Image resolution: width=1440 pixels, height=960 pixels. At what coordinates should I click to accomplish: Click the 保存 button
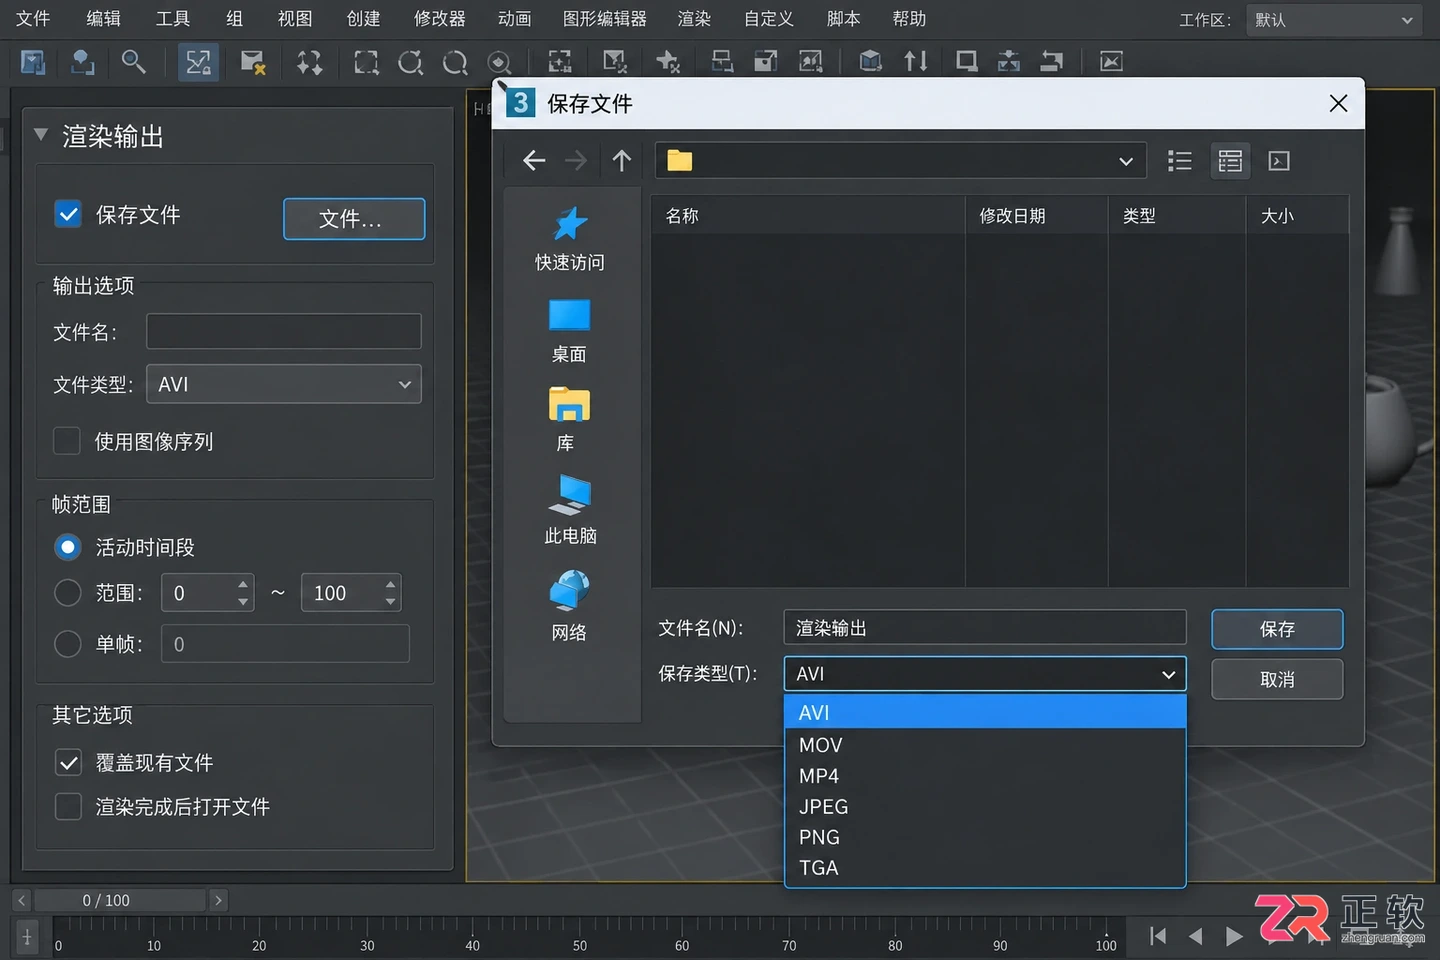[1277, 629]
